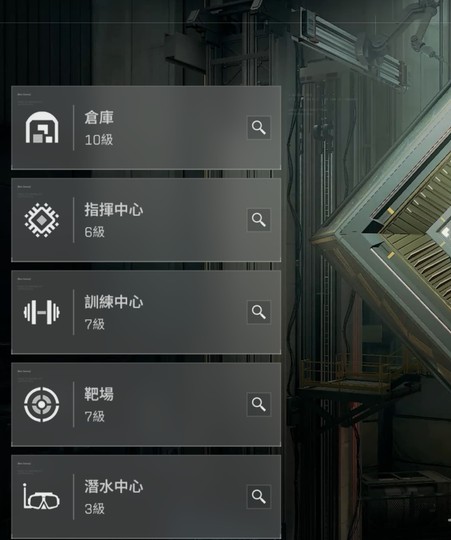Inspect 靶場 with its magnifier button
The width and height of the screenshot is (451, 540).
pos(259,404)
